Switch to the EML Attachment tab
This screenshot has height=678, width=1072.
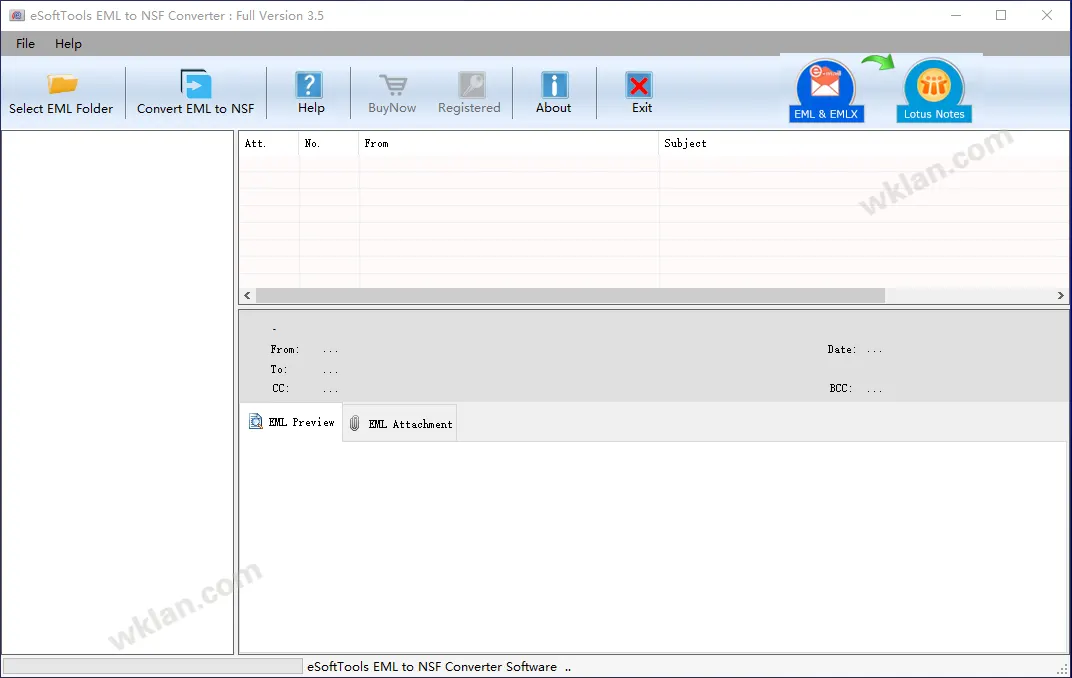click(400, 424)
